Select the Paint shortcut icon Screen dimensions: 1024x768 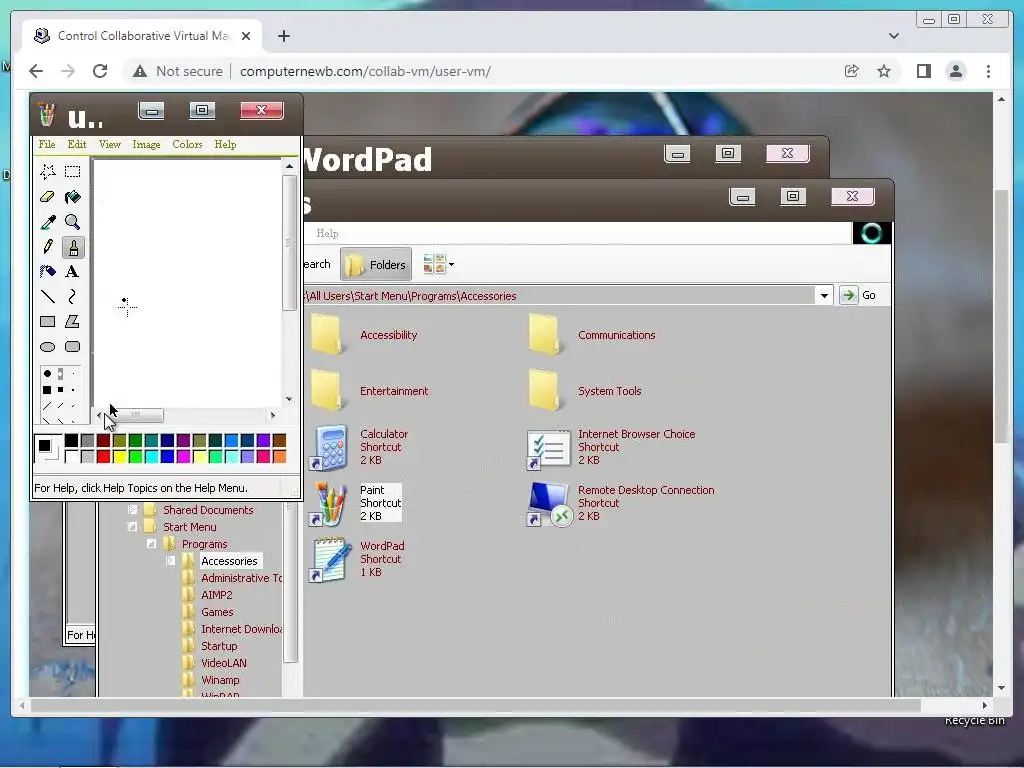pos(328,504)
